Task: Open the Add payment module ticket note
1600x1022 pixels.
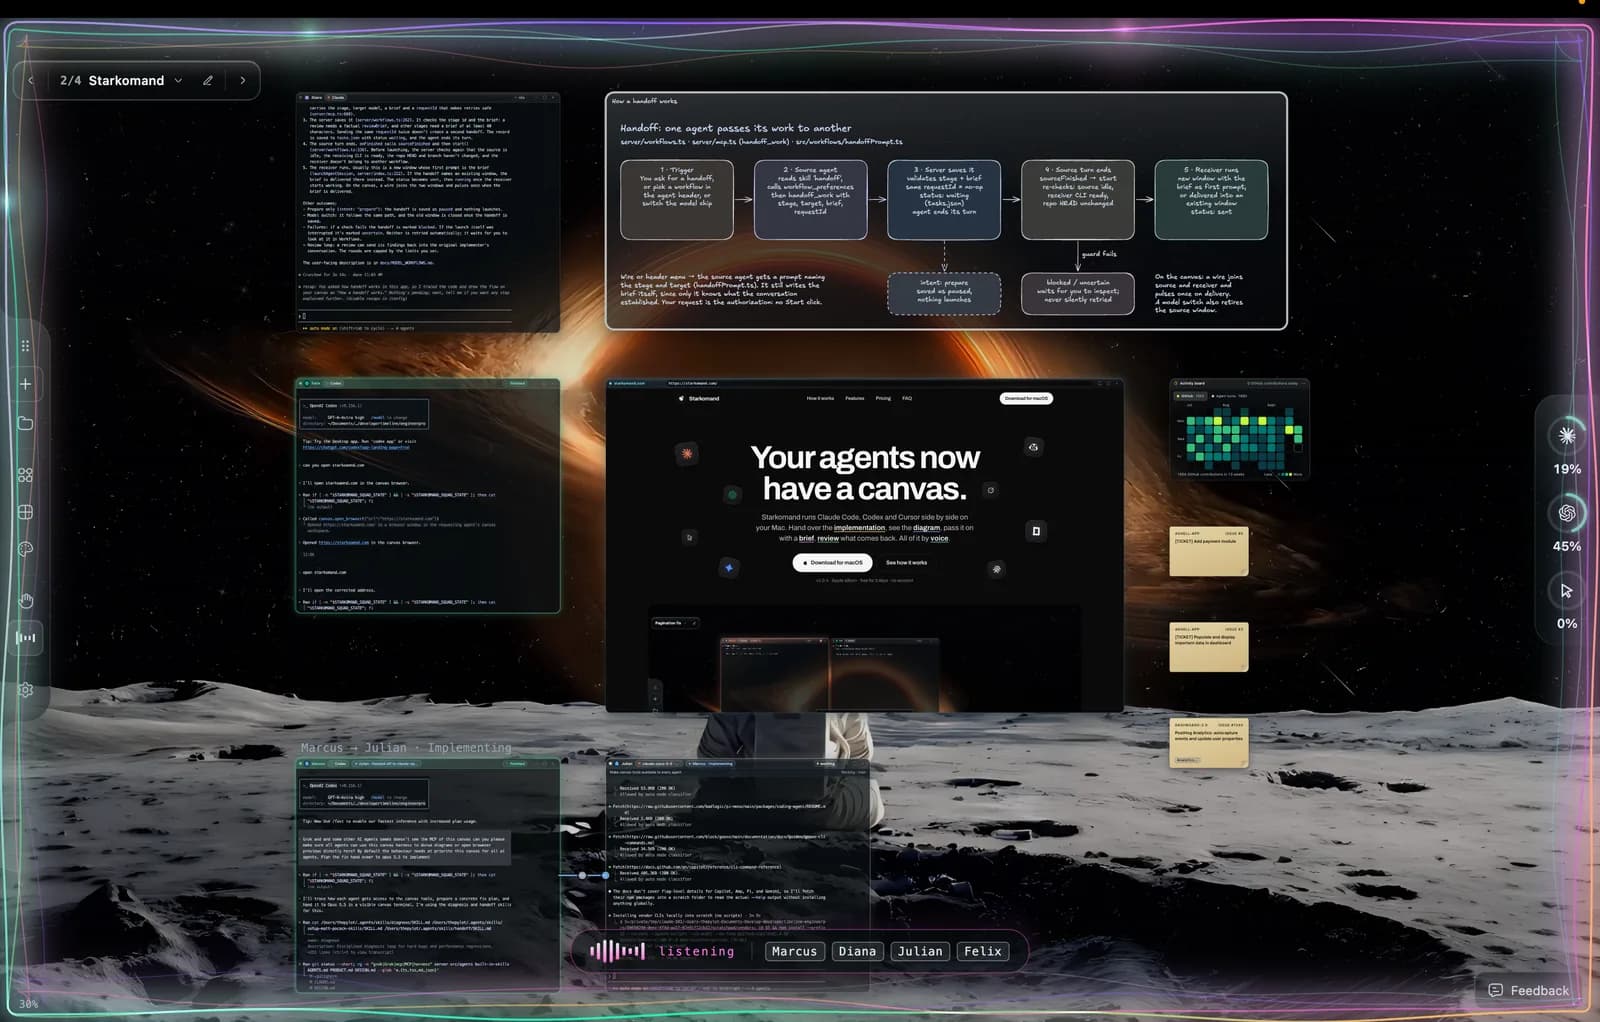Action: click(x=1209, y=552)
